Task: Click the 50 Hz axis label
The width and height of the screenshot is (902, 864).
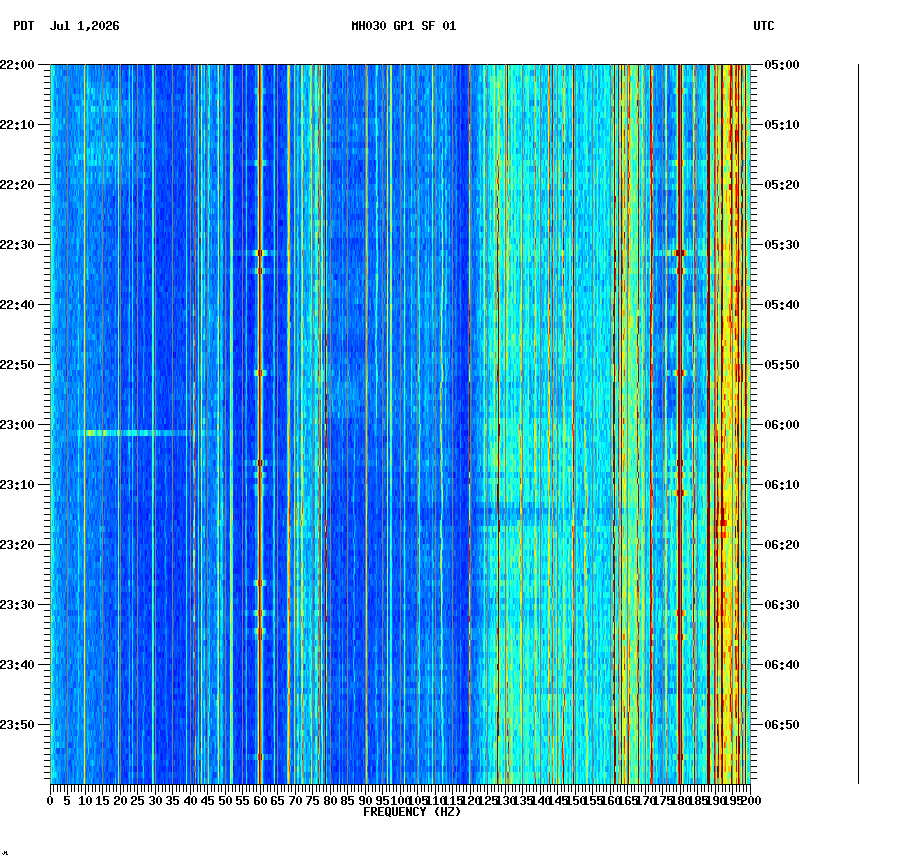Action: (x=225, y=801)
